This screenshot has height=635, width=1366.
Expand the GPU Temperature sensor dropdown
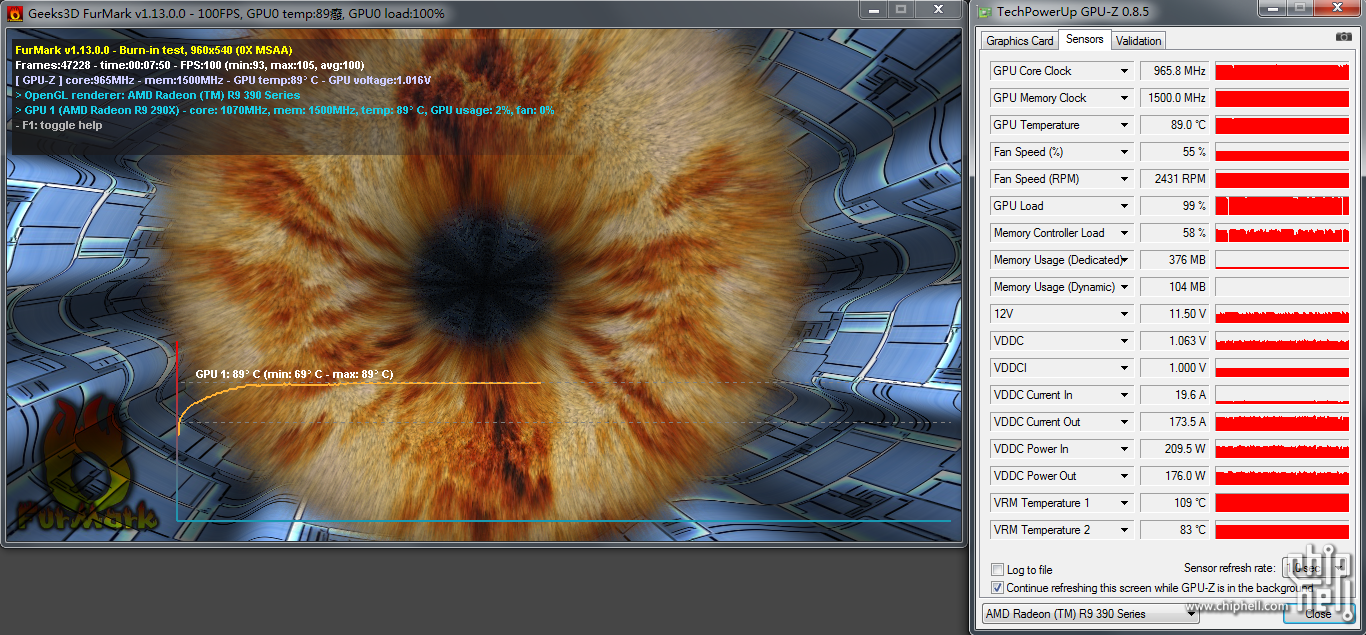(1124, 125)
